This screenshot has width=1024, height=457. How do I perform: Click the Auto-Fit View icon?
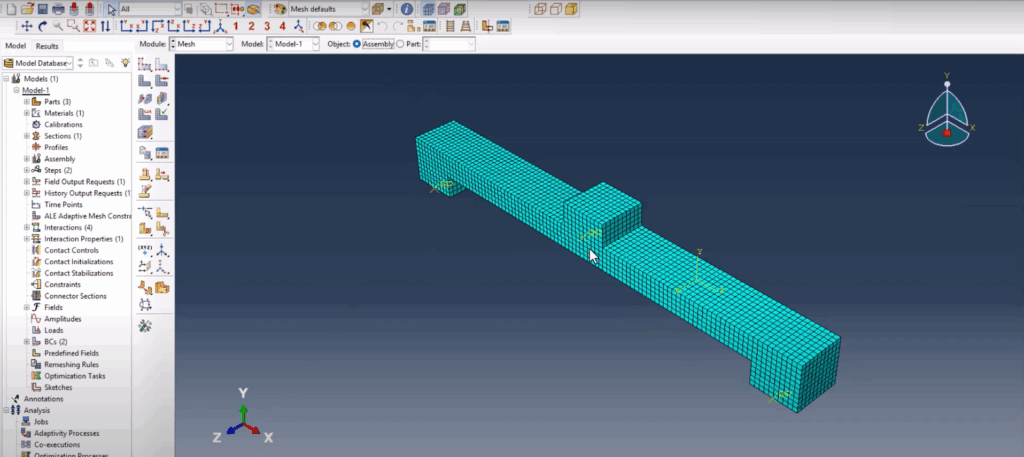pos(89,26)
